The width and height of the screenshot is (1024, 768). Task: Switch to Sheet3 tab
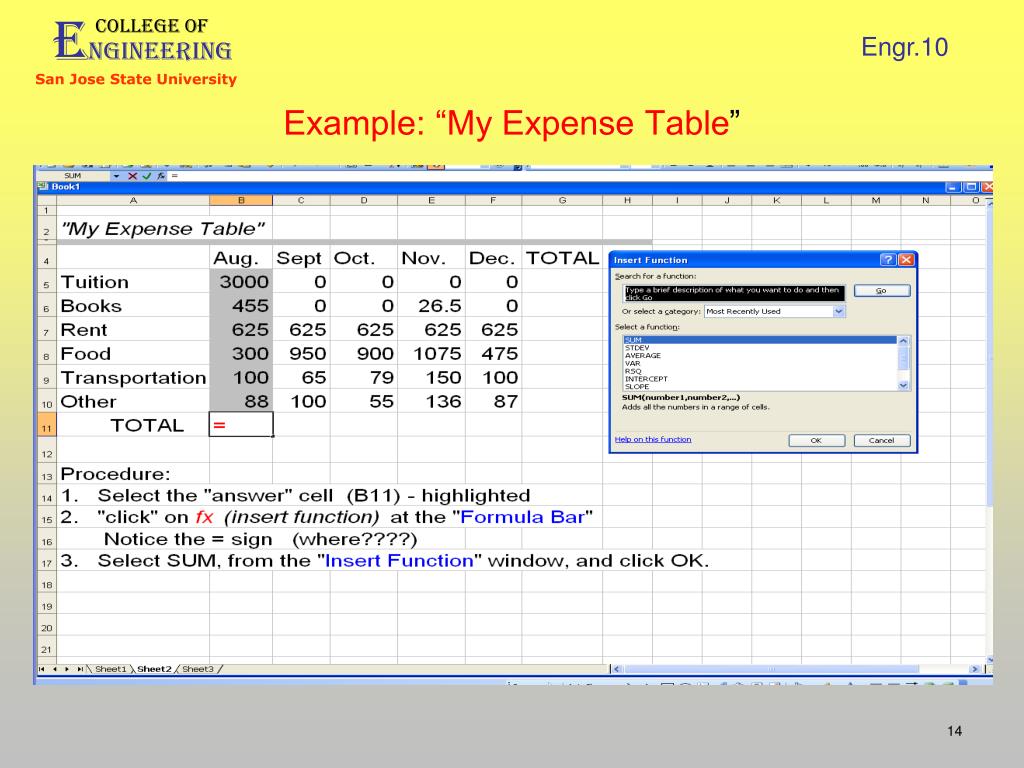(198, 669)
